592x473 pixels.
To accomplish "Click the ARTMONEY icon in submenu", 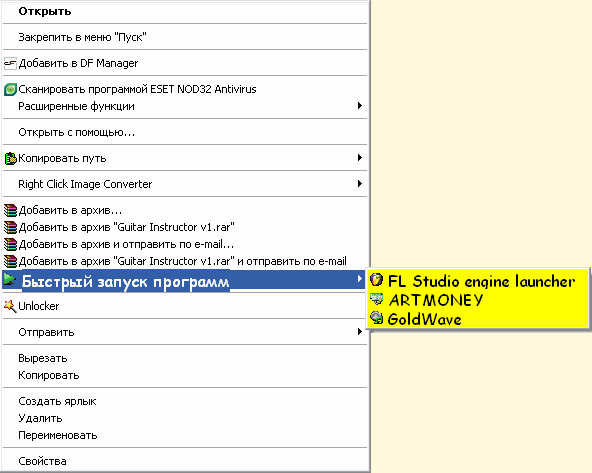I will pyautogui.click(x=376, y=299).
